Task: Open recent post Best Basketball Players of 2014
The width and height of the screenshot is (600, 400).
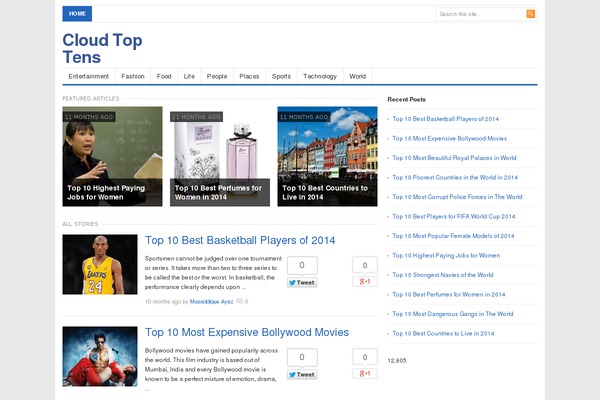Action: point(445,119)
